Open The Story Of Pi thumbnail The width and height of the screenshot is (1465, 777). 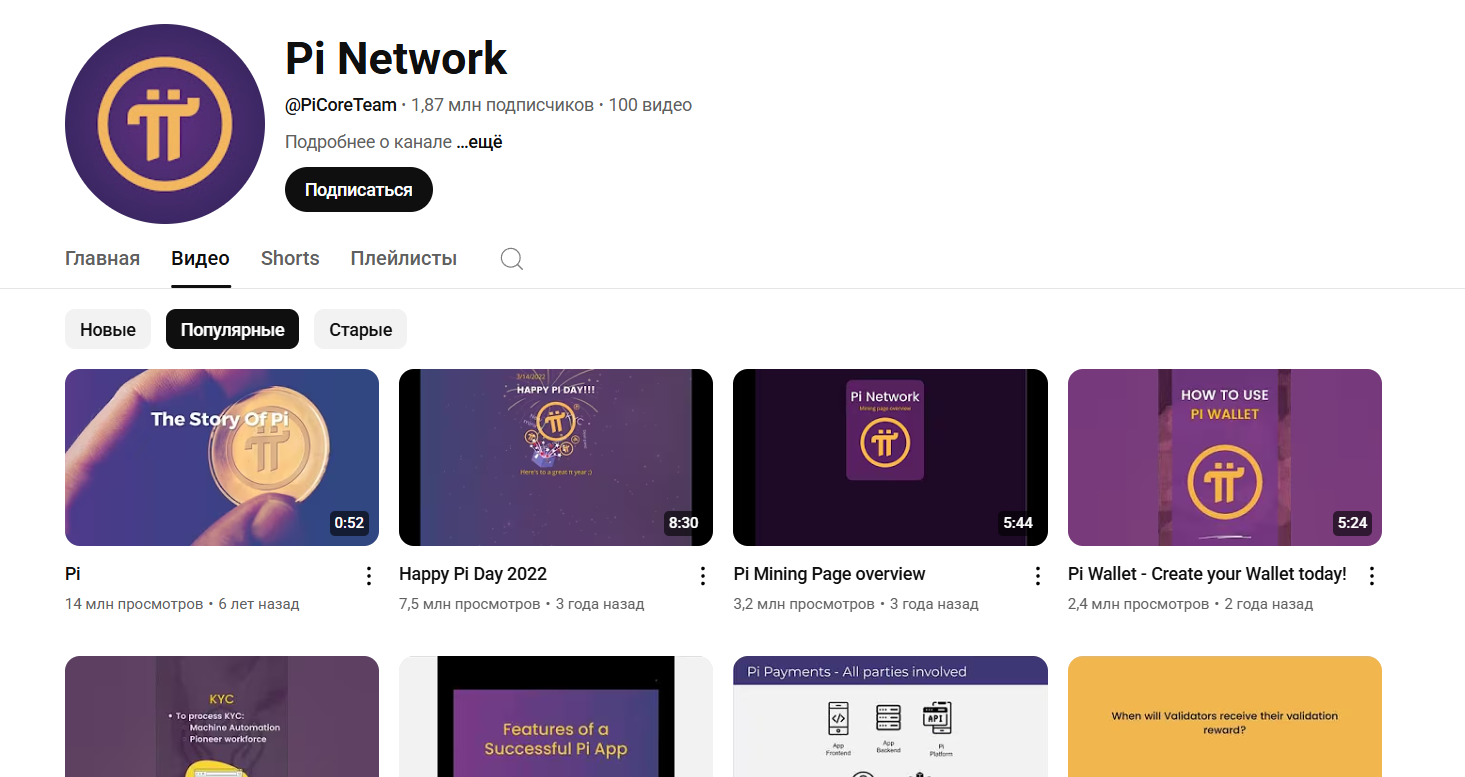tap(222, 457)
